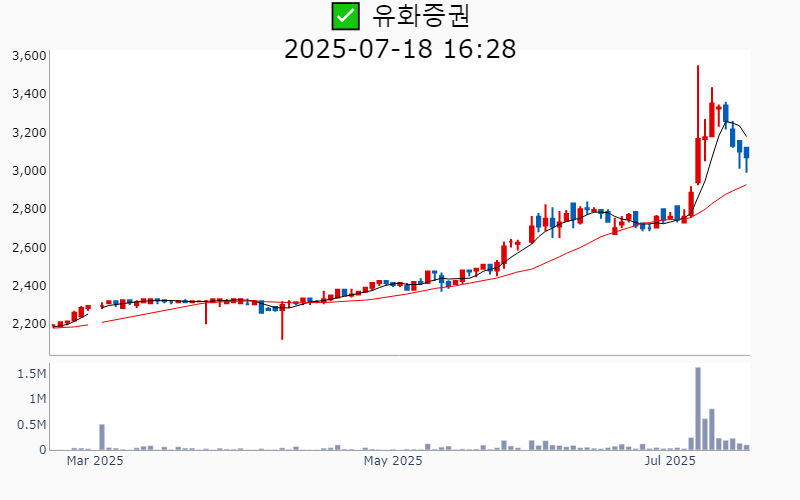Click the 1.5M volume axis label
This screenshot has width=800, height=500.
(32, 374)
